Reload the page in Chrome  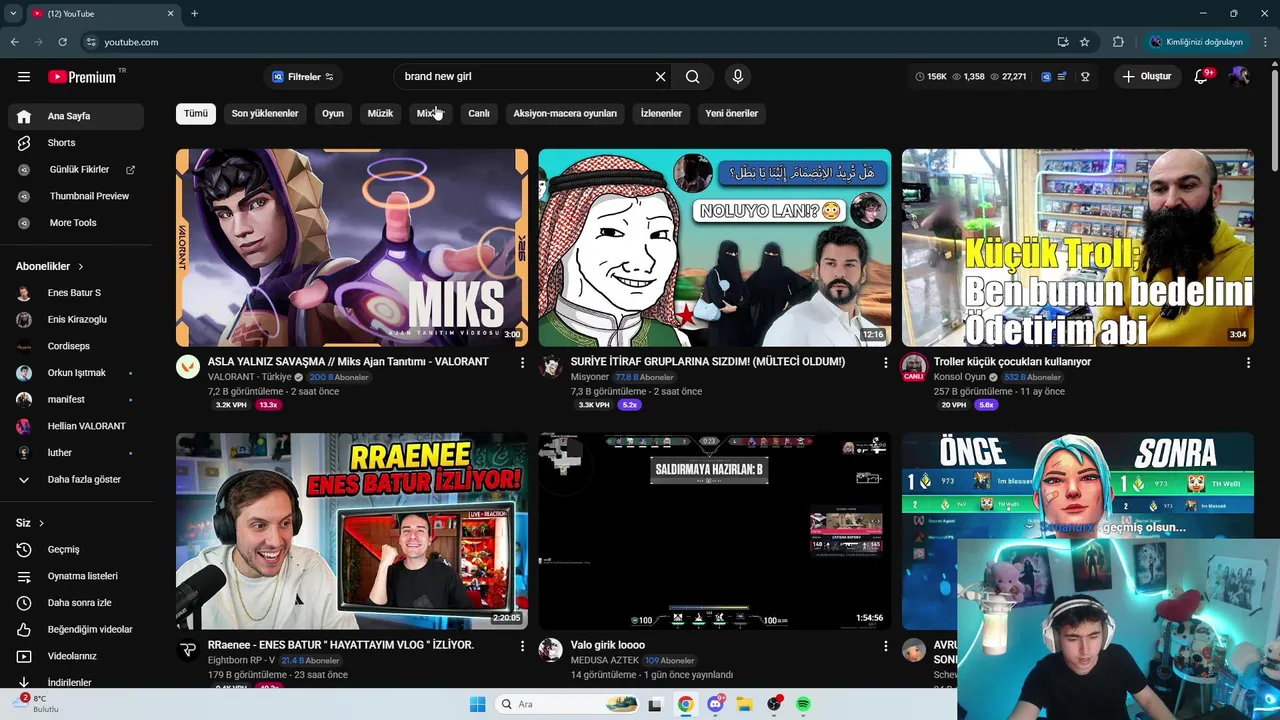(62, 42)
